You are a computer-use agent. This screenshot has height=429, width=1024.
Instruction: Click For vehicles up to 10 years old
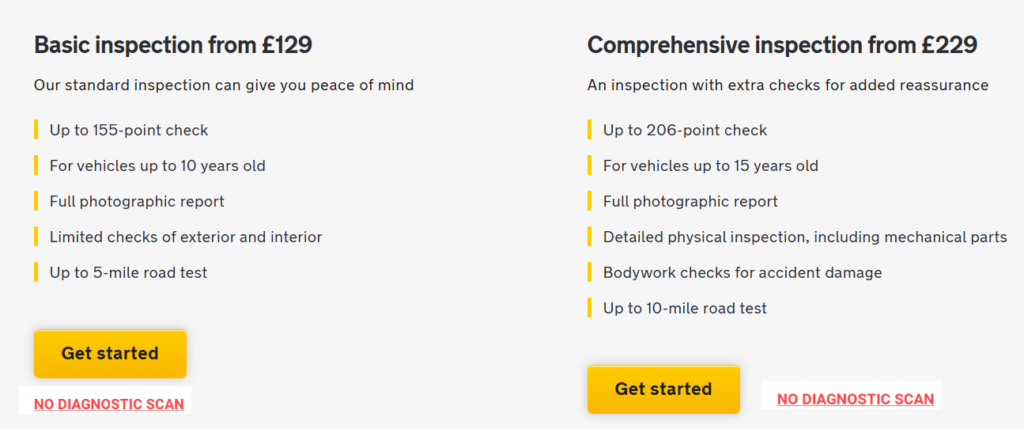pos(157,166)
